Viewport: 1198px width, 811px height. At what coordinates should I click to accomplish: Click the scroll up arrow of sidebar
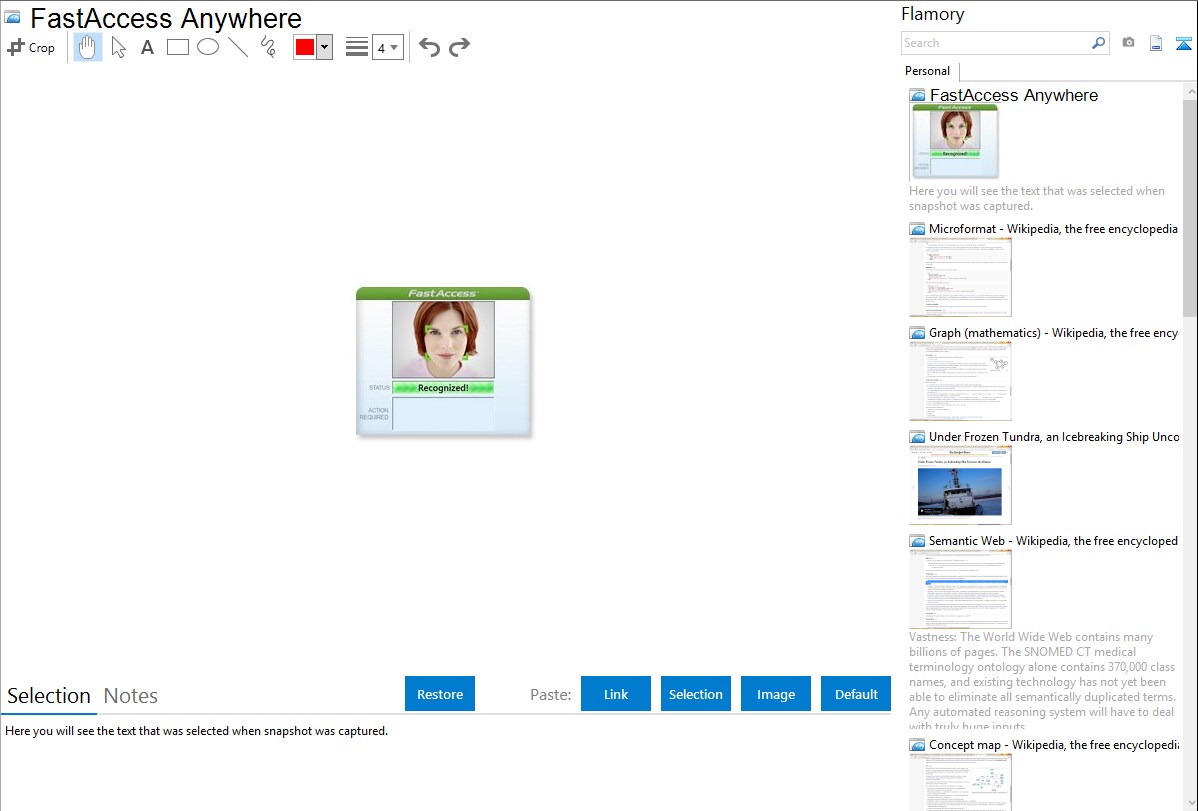click(1190, 91)
